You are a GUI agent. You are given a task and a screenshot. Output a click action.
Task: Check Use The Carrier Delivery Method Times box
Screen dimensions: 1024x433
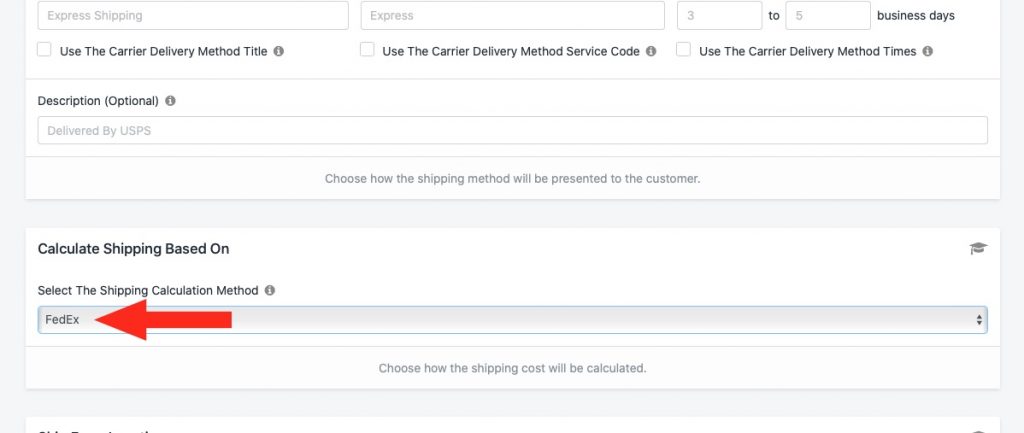click(683, 50)
